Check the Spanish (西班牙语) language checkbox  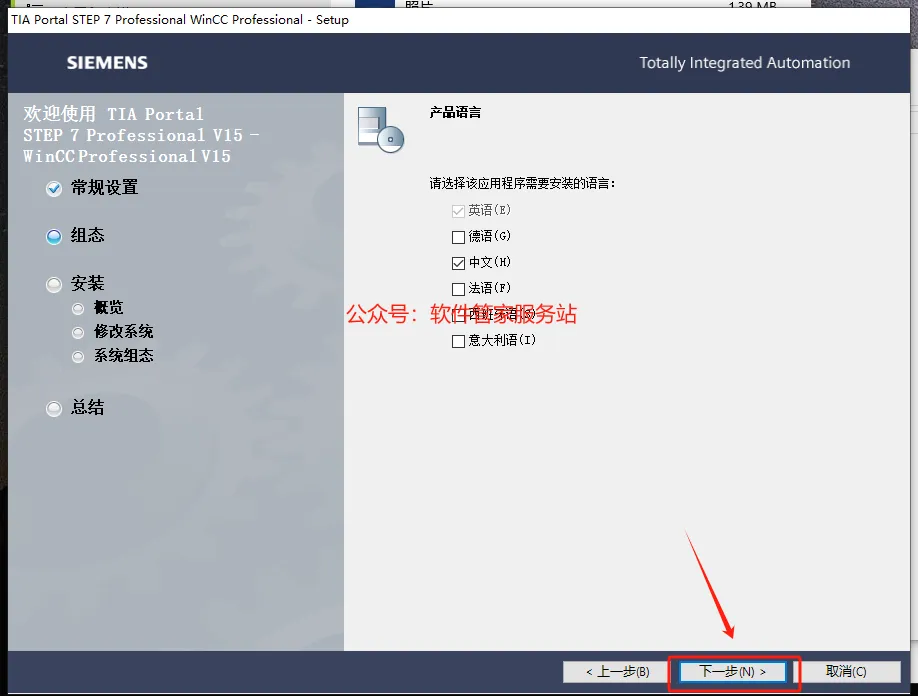(458, 315)
